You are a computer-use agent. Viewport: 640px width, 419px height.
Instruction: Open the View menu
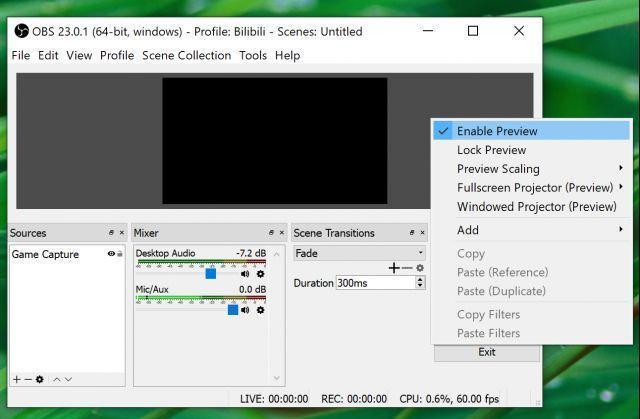[79, 55]
